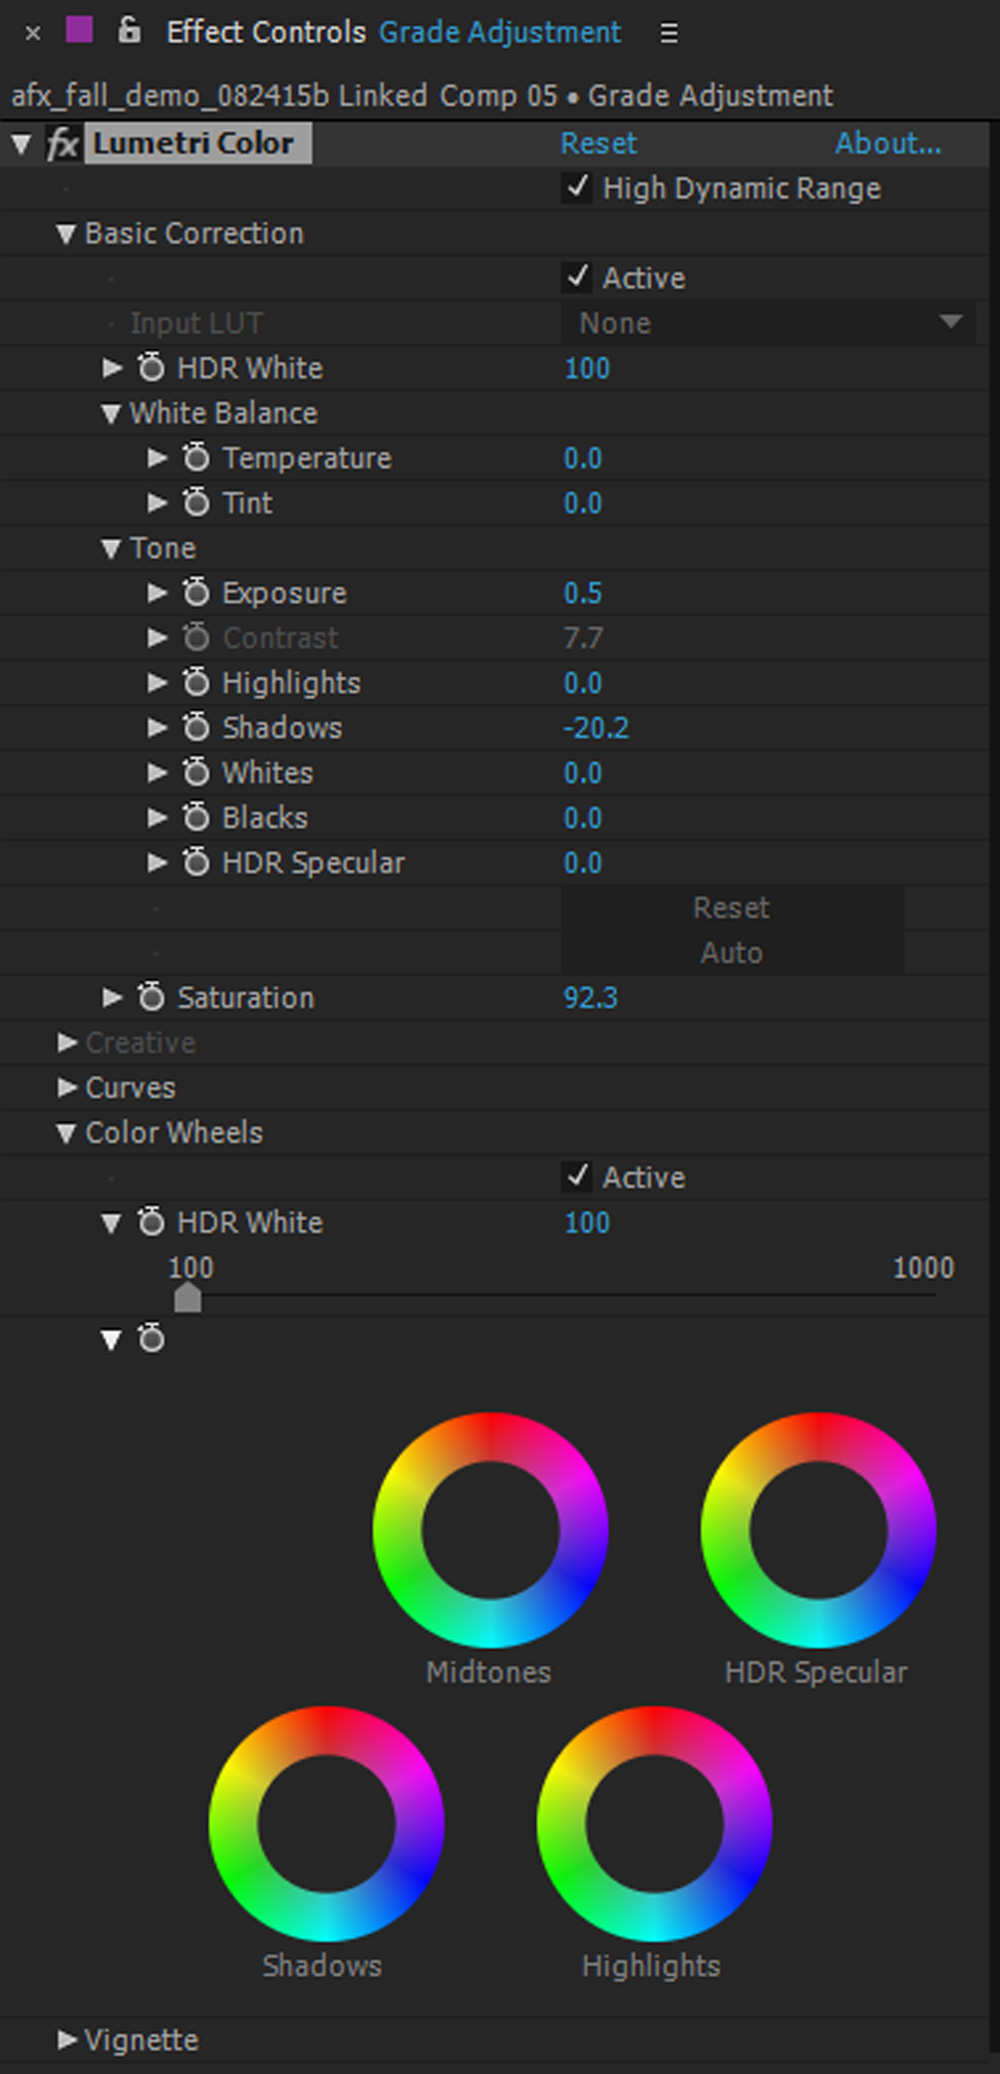Expand the Creative section

coord(67,1043)
